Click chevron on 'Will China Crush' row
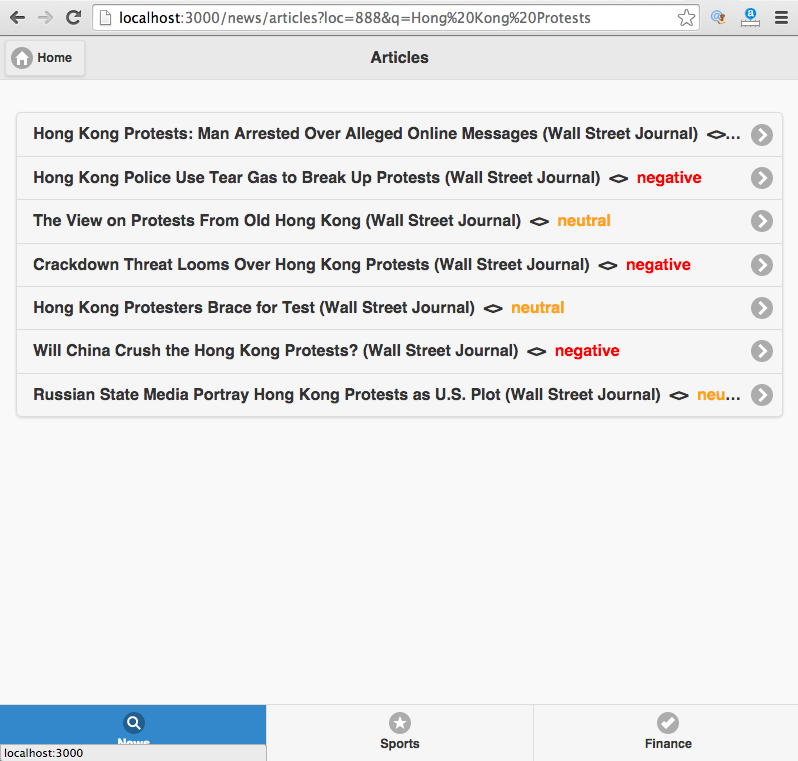This screenshot has width=798, height=761. tap(762, 351)
